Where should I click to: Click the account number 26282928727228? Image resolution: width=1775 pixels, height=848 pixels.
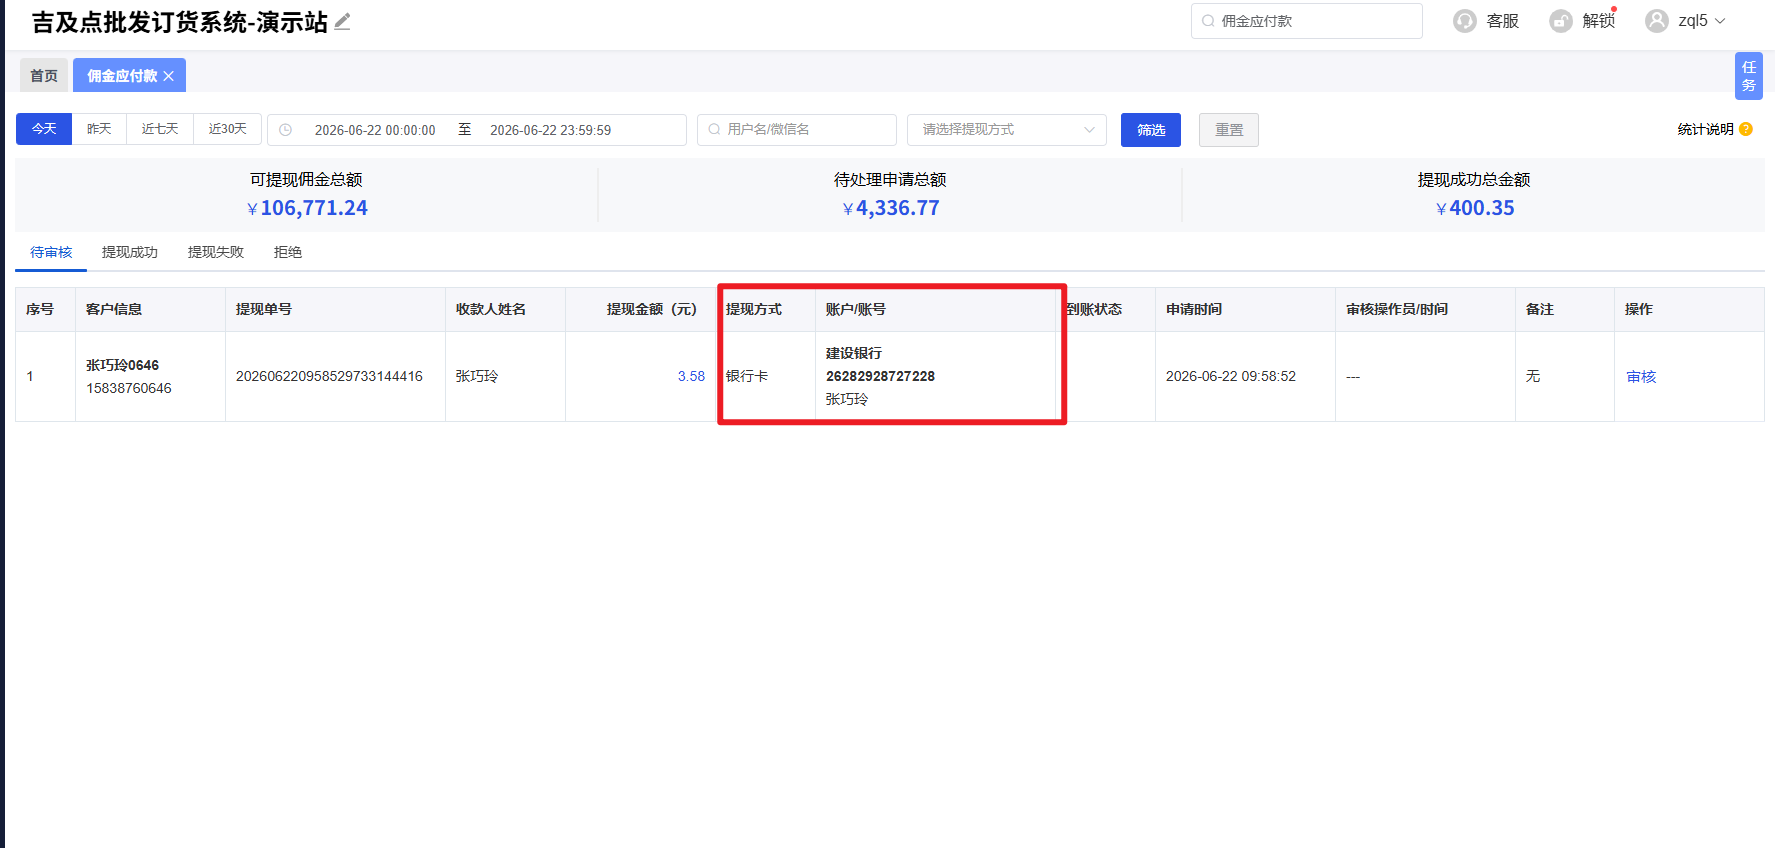point(880,376)
